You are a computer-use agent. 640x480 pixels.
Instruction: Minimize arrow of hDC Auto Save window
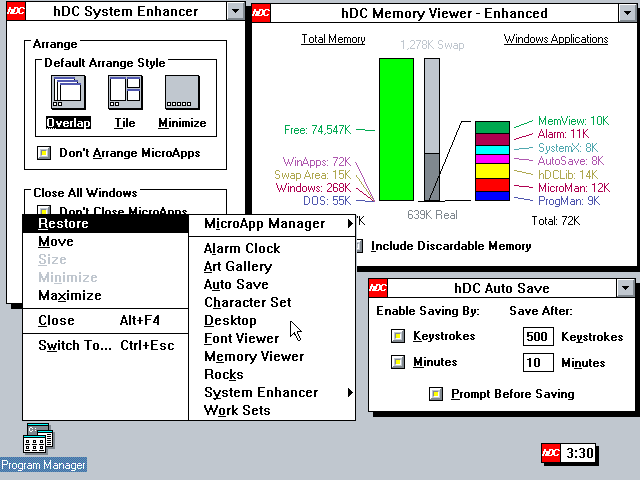(625, 288)
